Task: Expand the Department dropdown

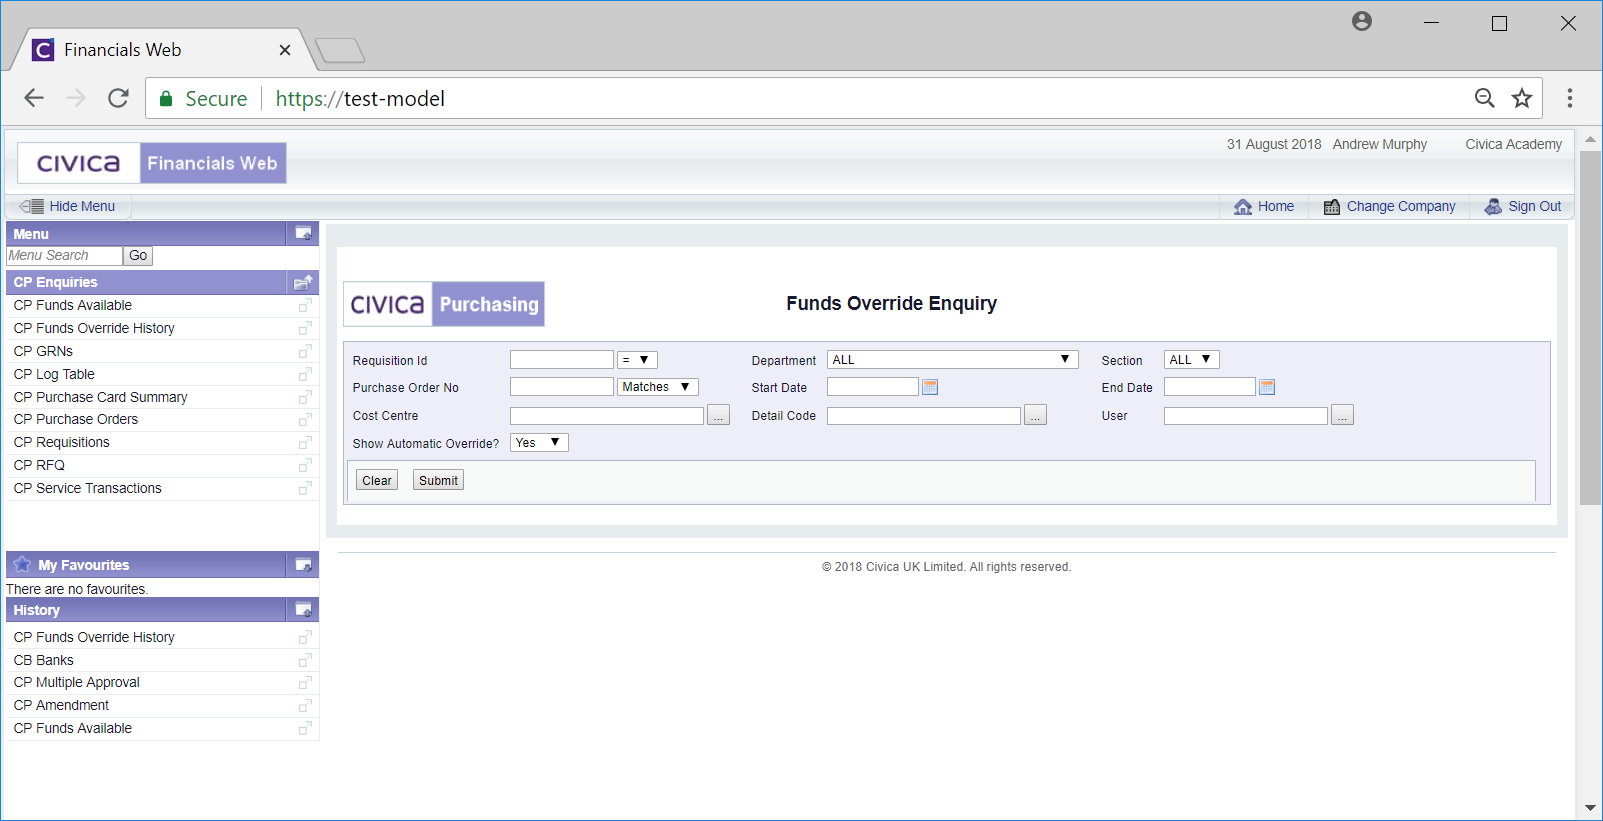Action: coord(952,360)
